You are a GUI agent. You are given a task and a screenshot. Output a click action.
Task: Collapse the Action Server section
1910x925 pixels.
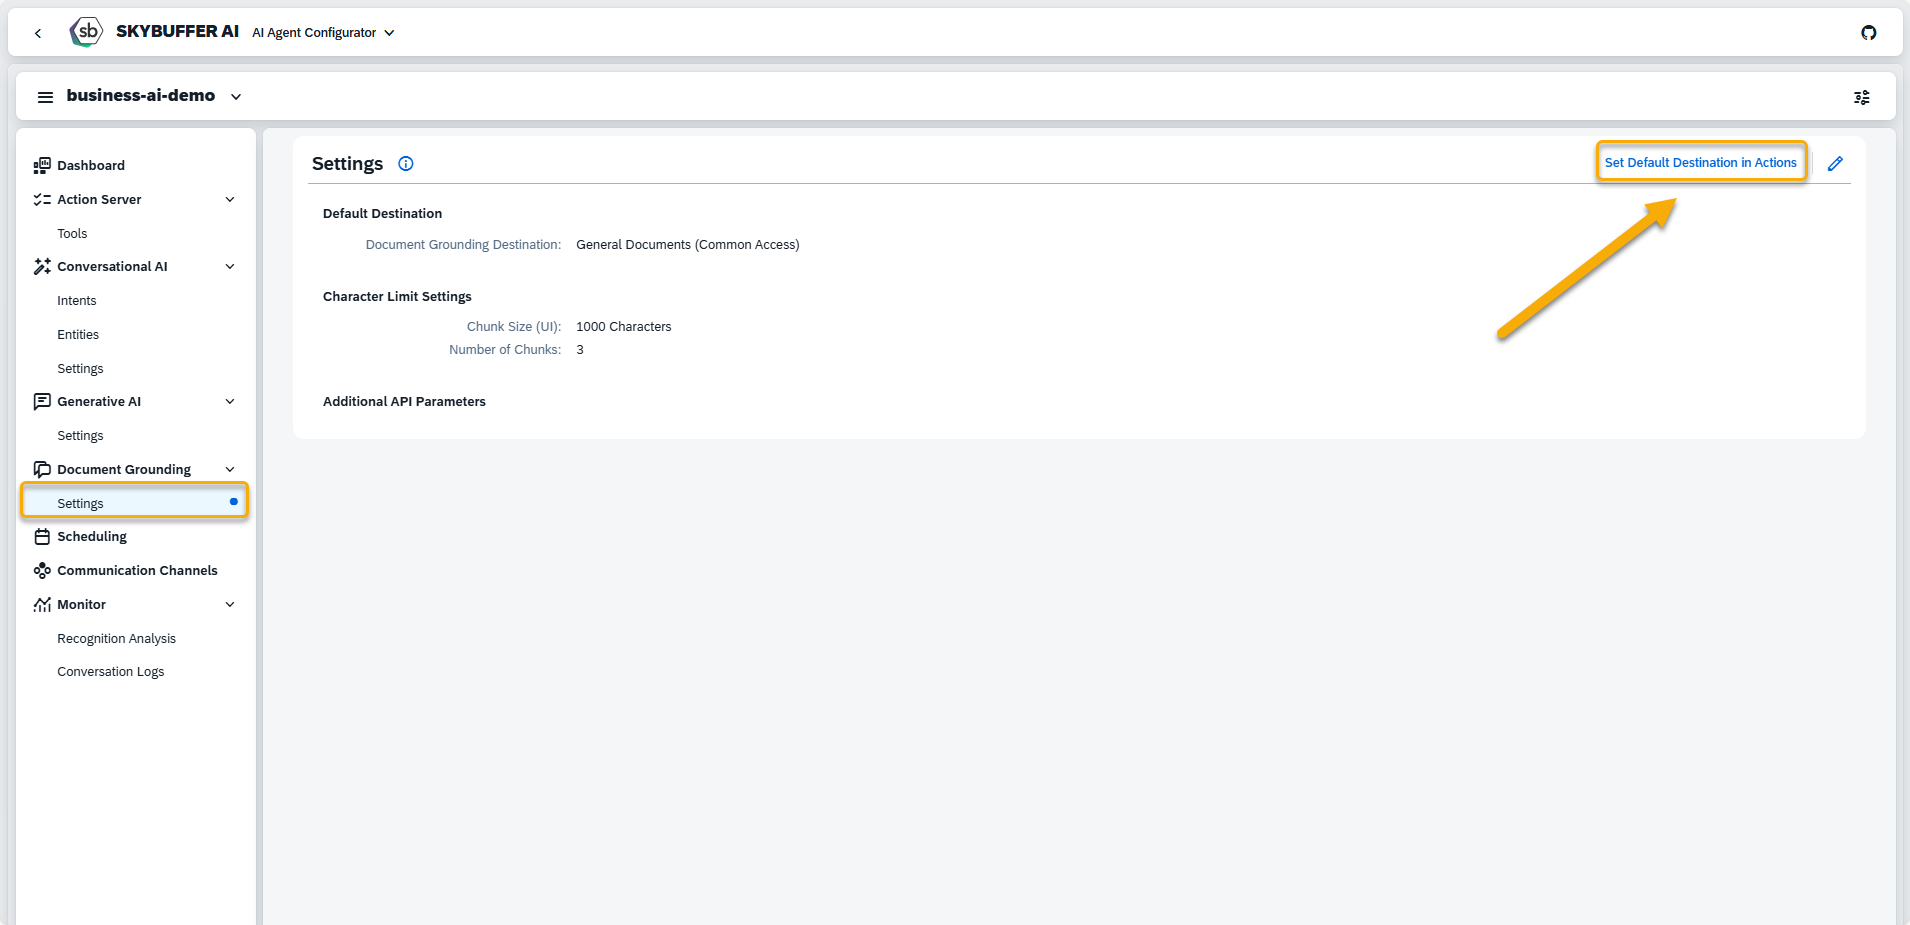click(230, 200)
